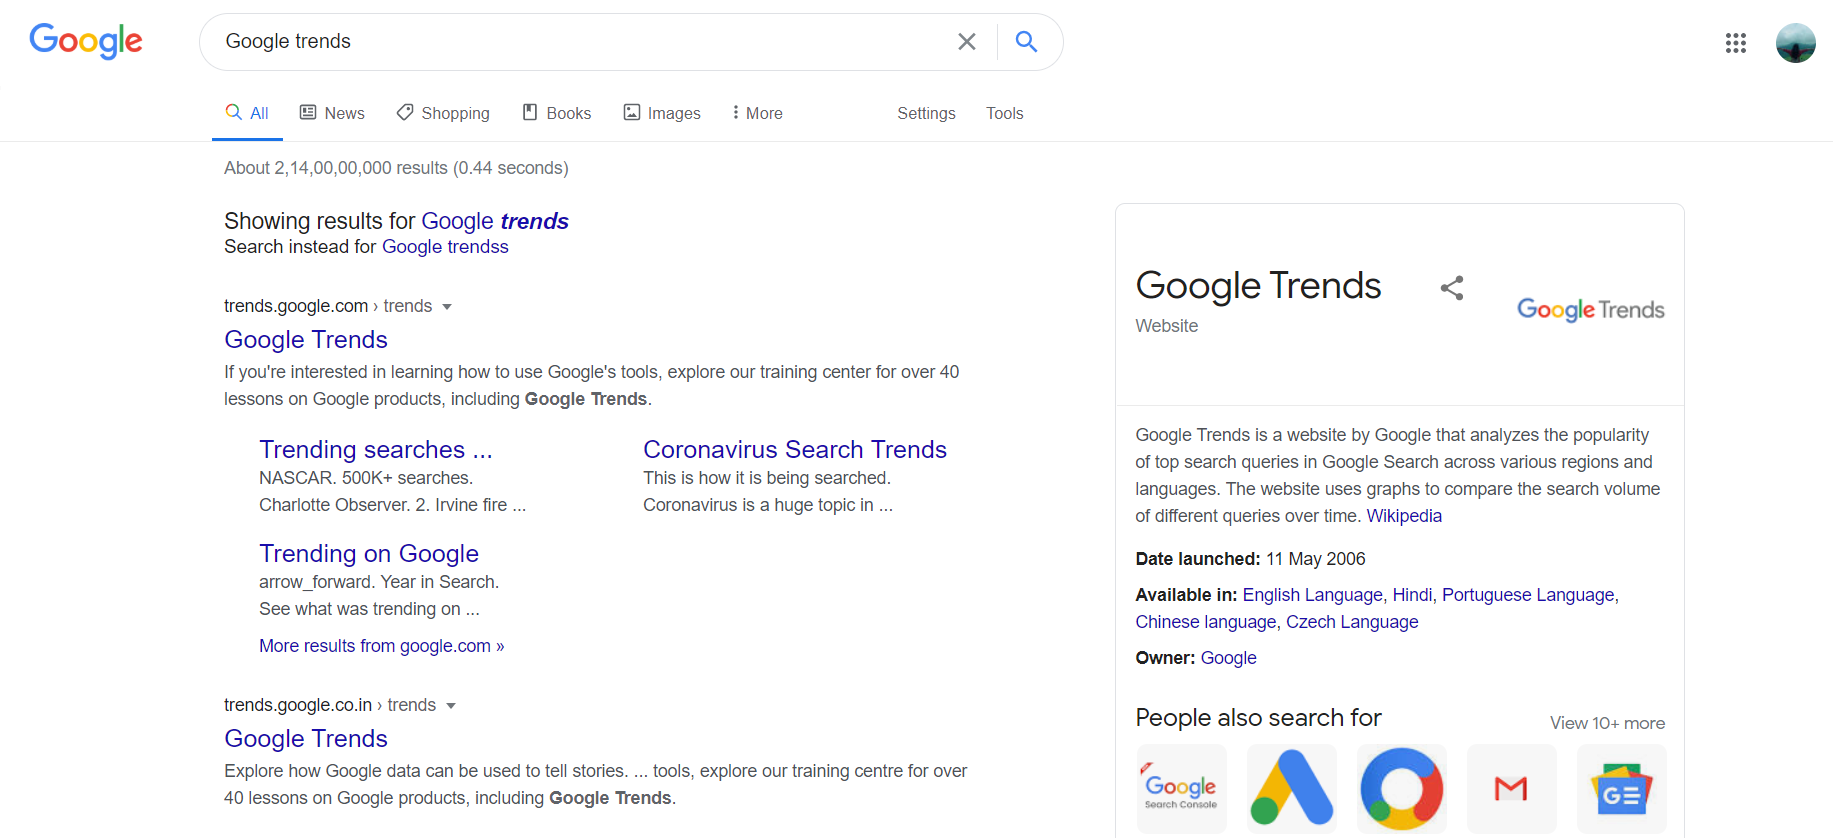1833x838 pixels.
Task: Go to Google homepage via logo
Action: click(x=86, y=42)
